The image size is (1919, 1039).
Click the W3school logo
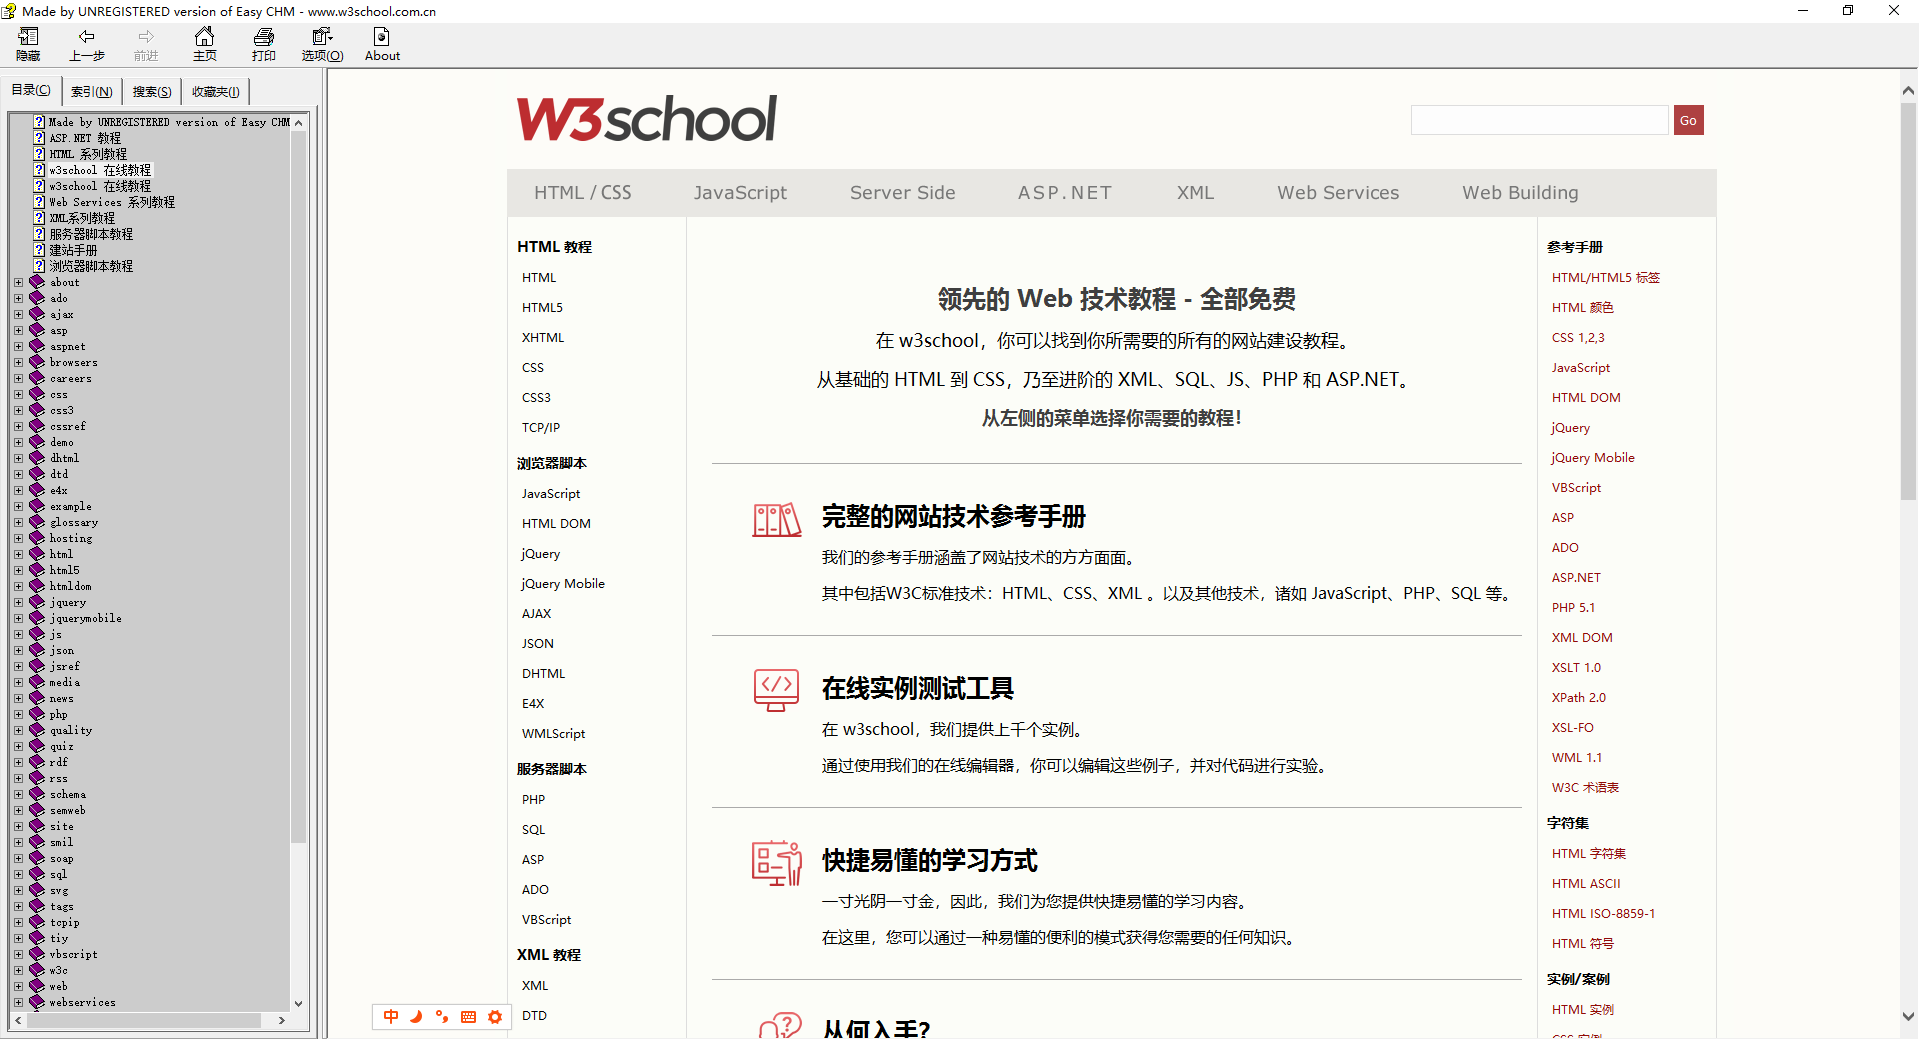646,119
